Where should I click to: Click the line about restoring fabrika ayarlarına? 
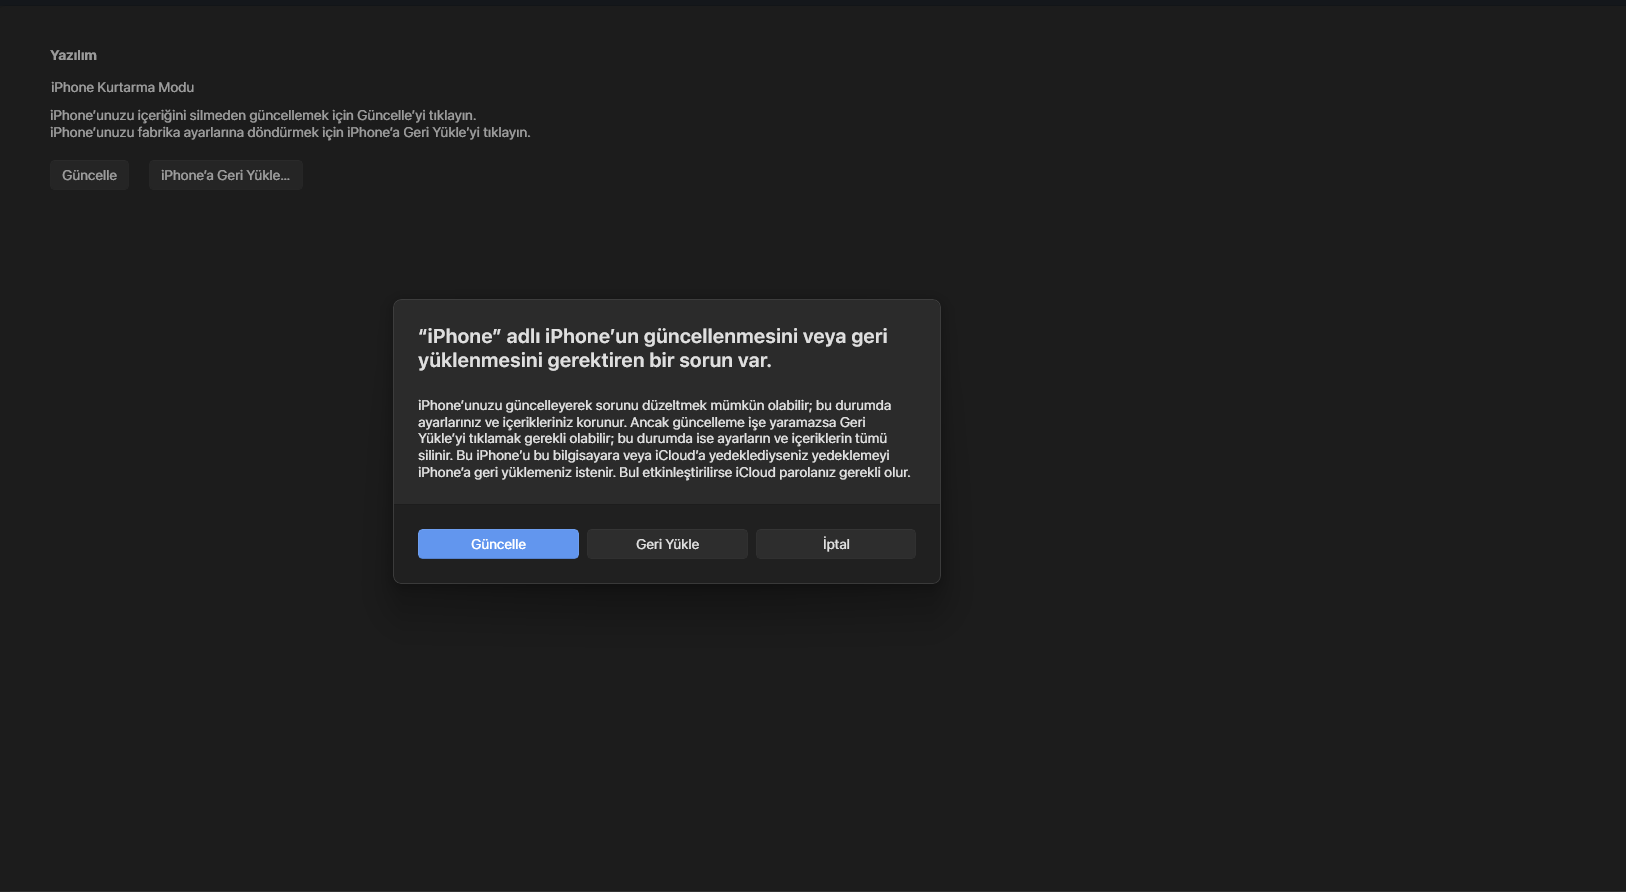tap(290, 132)
